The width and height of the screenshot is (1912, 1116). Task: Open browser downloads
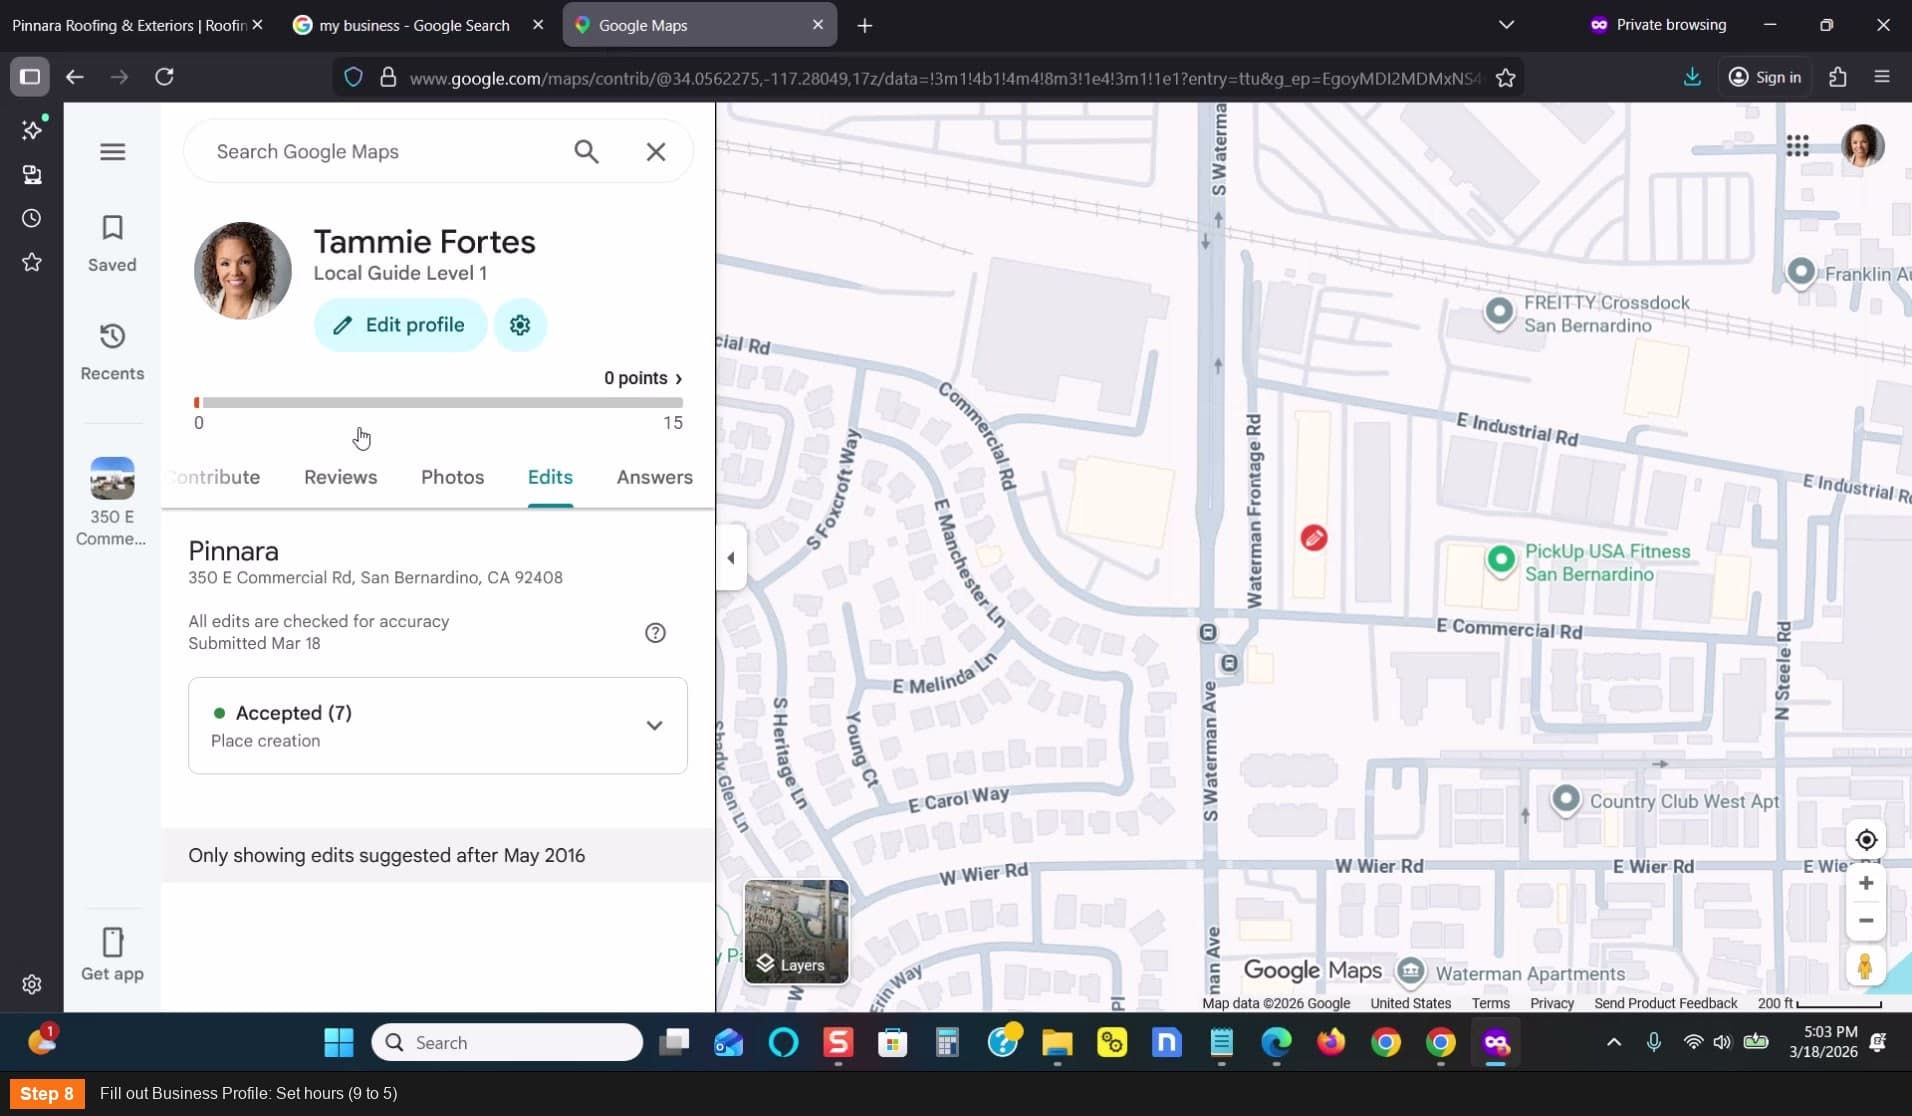tap(1692, 77)
